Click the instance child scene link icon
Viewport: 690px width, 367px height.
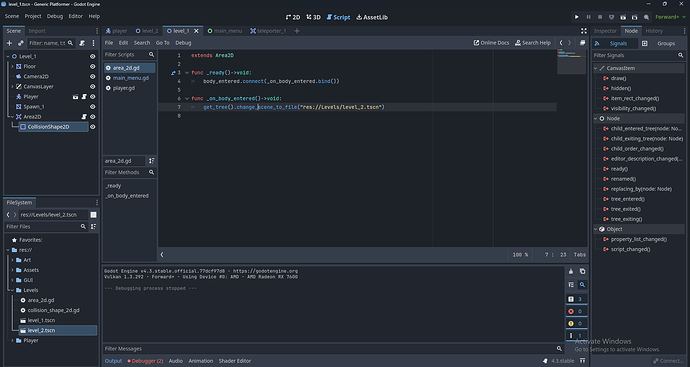(20, 43)
